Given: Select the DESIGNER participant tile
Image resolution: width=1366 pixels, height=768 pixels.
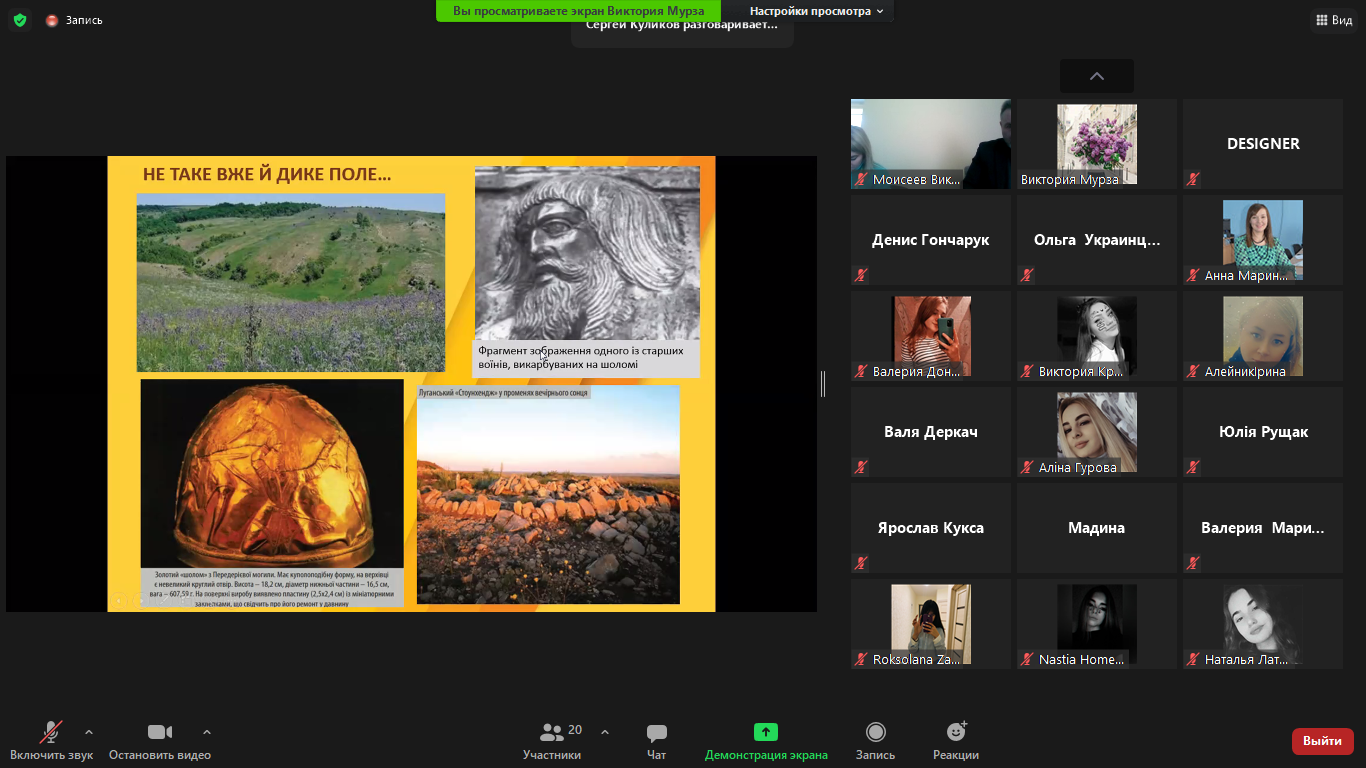Looking at the screenshot, I should [x=1262, y=144].
